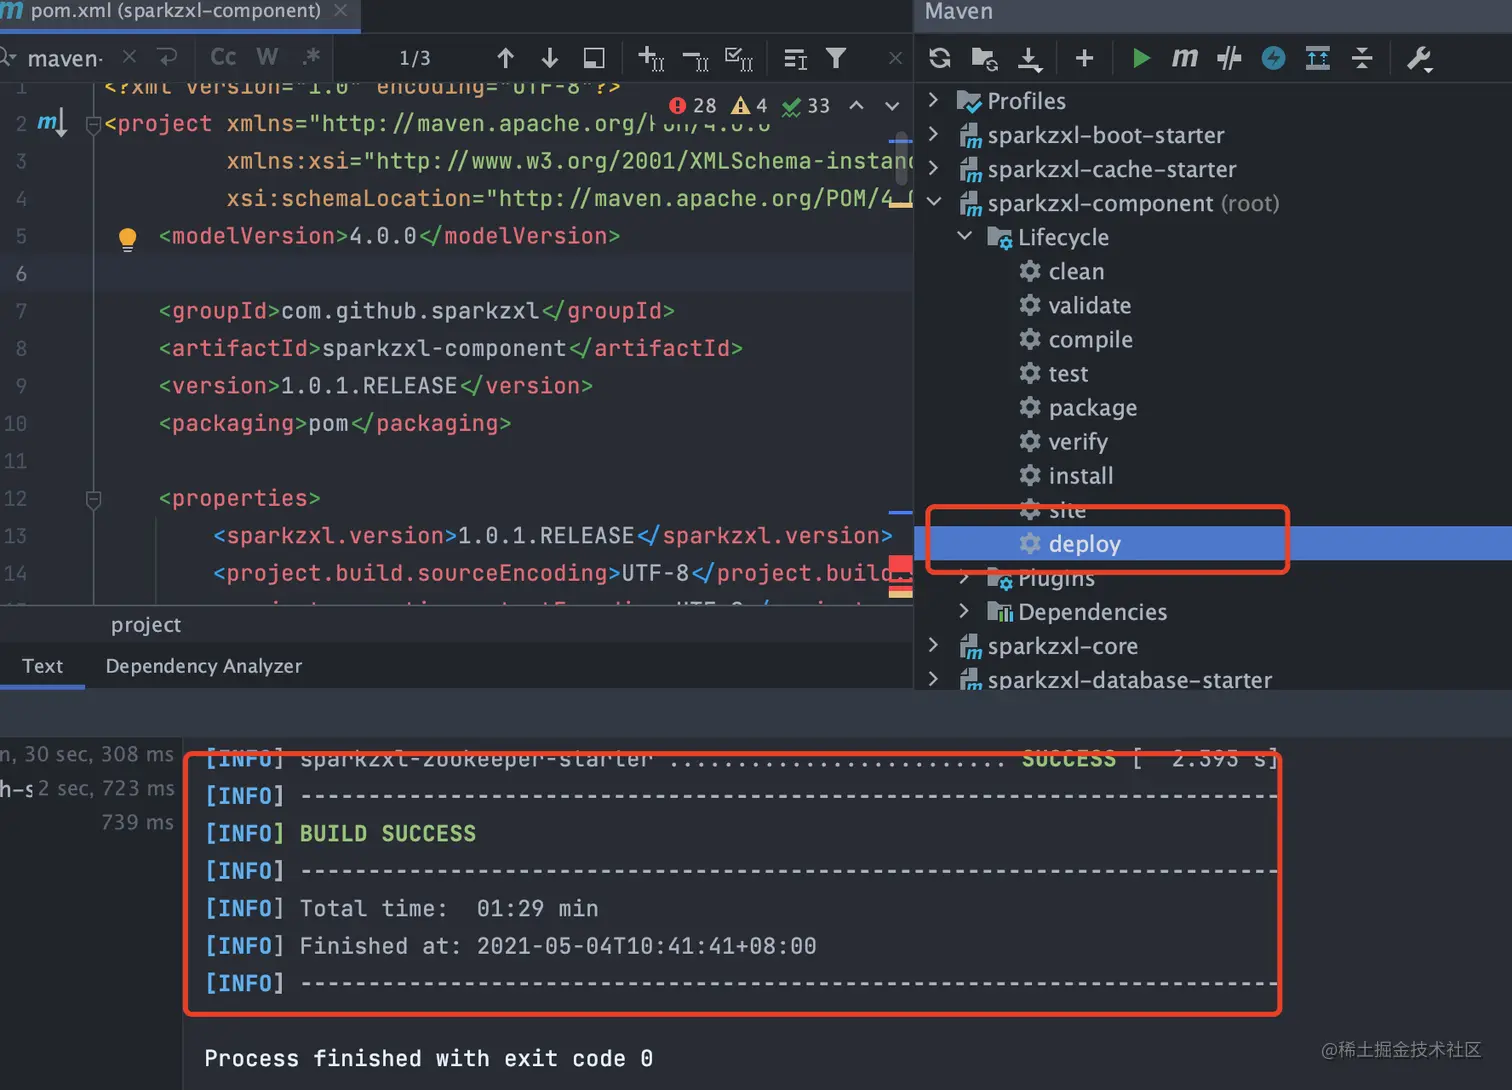Toggle skip tests mode icon
This screenshot has width=1512, height=1090.
[x=1273, y=58]
